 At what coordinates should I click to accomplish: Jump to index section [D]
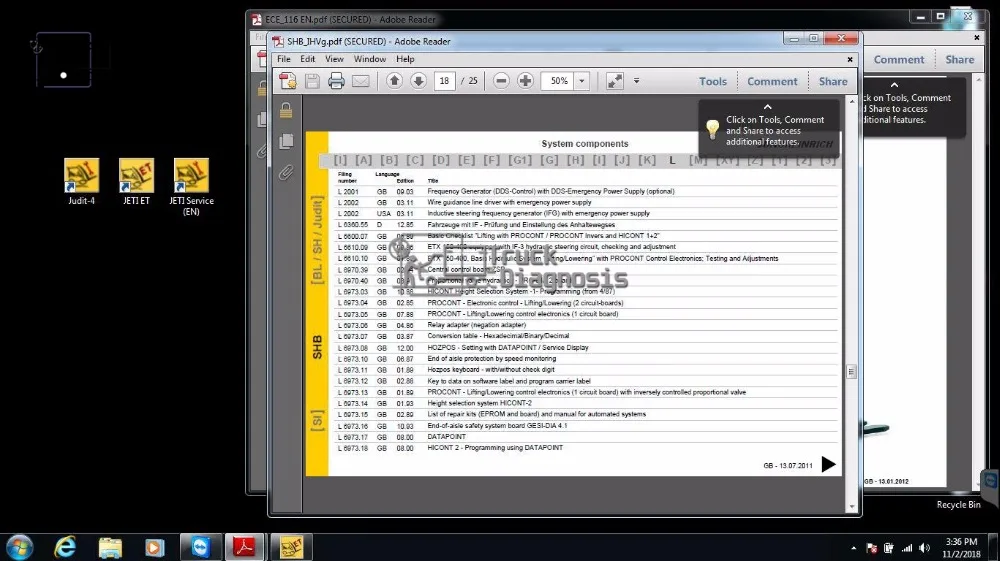coord(441,160)
